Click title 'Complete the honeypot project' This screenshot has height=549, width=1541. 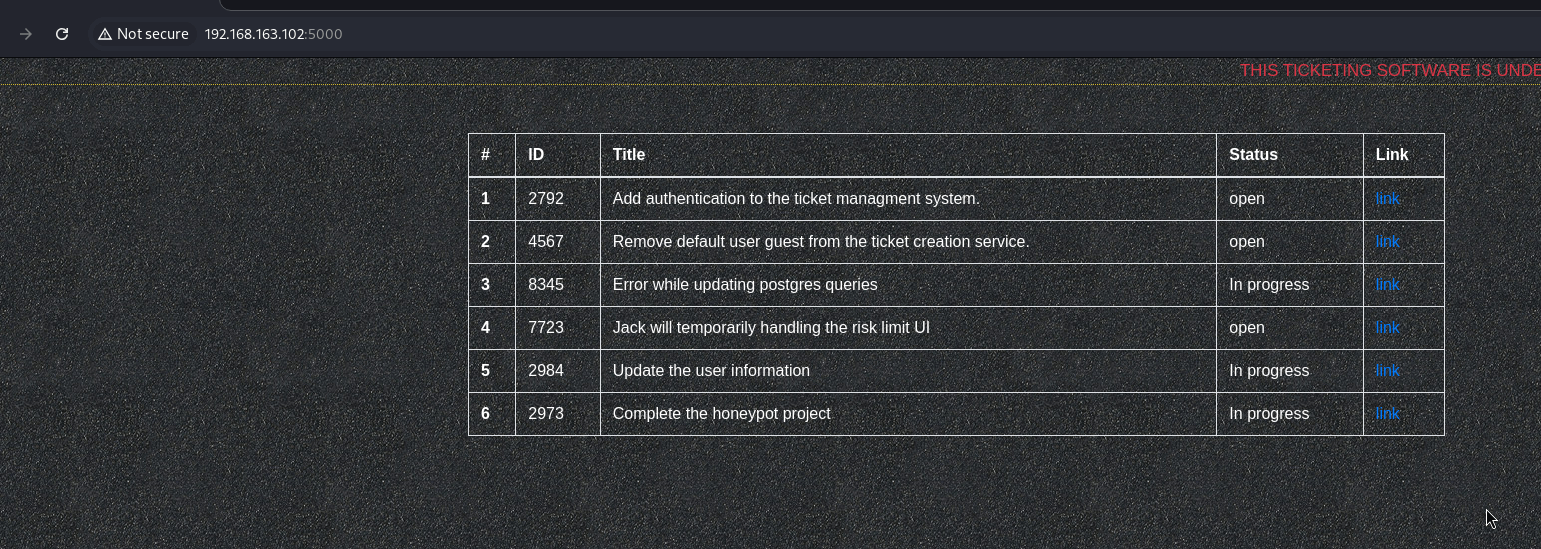721,414
